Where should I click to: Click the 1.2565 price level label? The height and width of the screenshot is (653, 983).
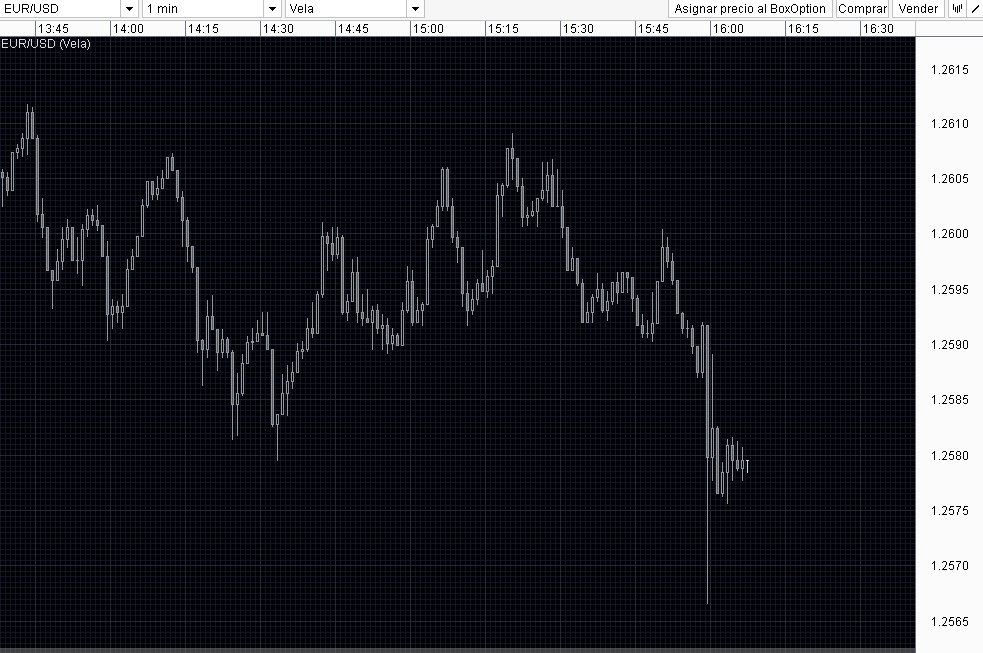click(950, 622)
